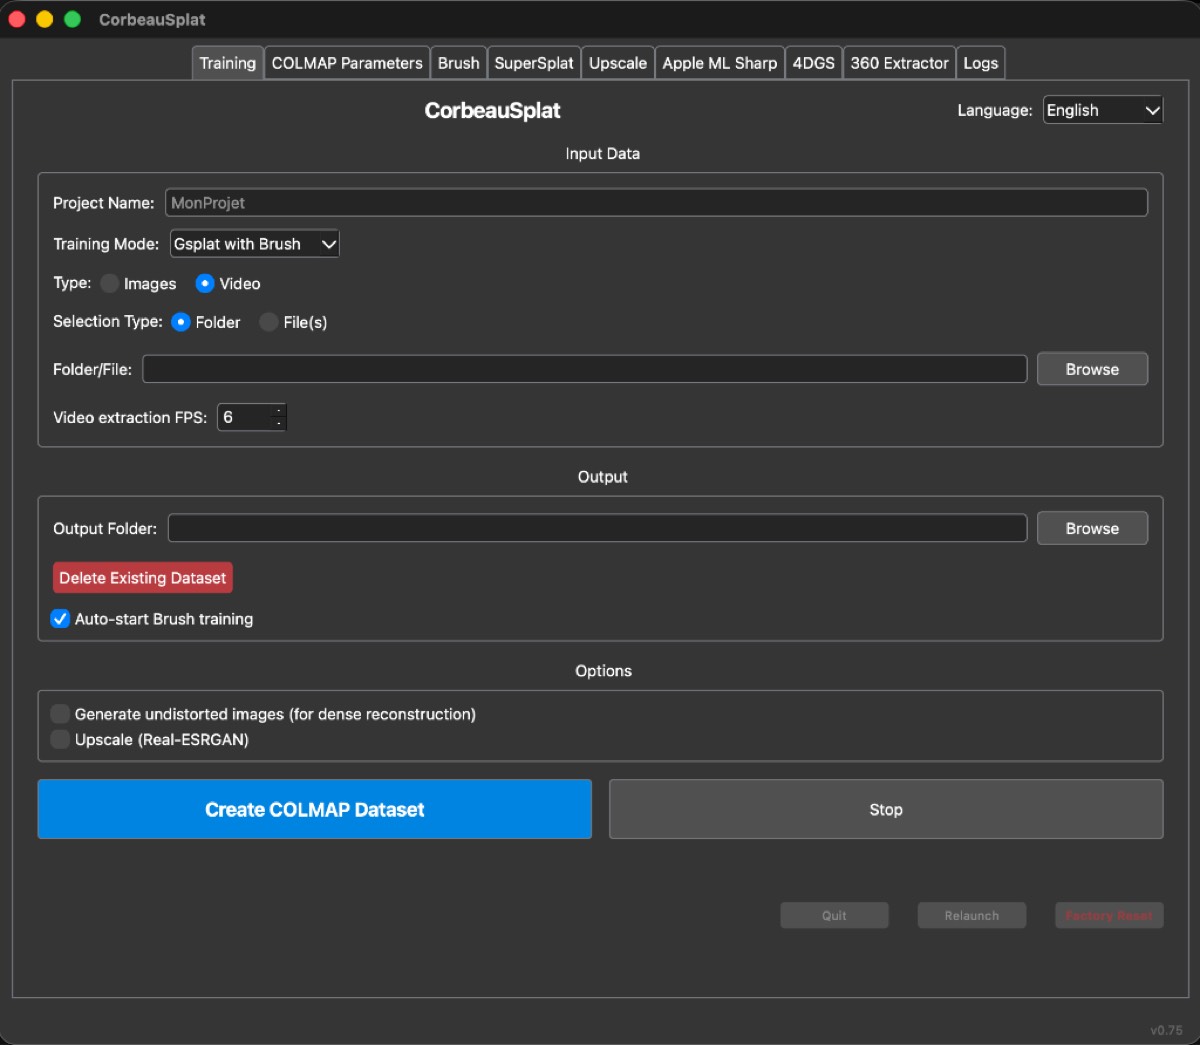Click the Output Folder input field

[597, 528]
